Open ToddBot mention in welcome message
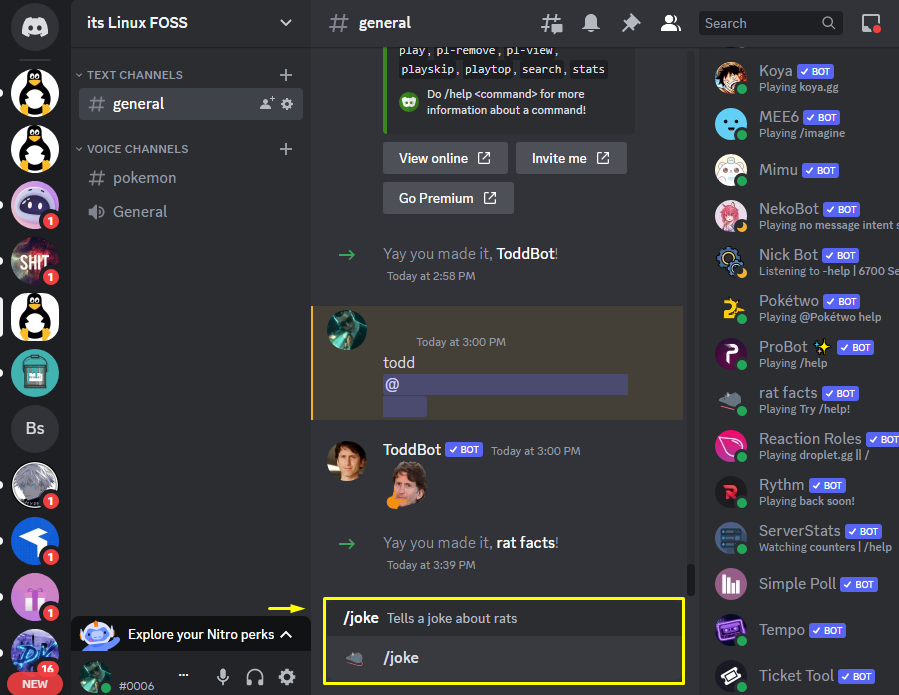The height and width of the screenshot is (695, 899). tap(525, 254)
